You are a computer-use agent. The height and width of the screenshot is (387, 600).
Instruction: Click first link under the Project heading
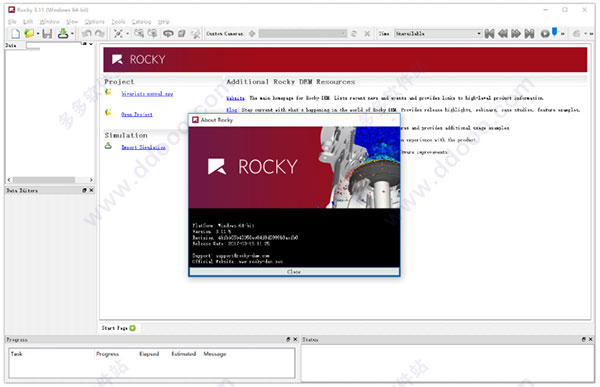click(x=147, y=93)
